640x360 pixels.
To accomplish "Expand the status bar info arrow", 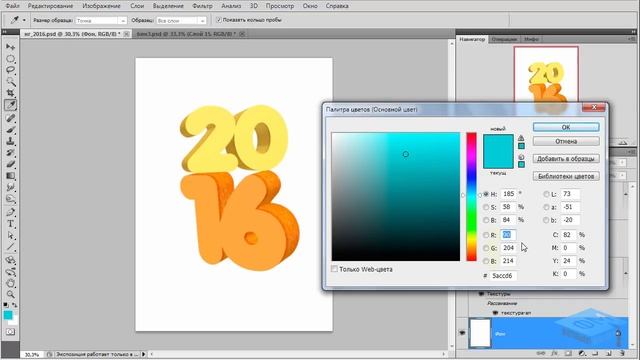I will coord(143,354).
